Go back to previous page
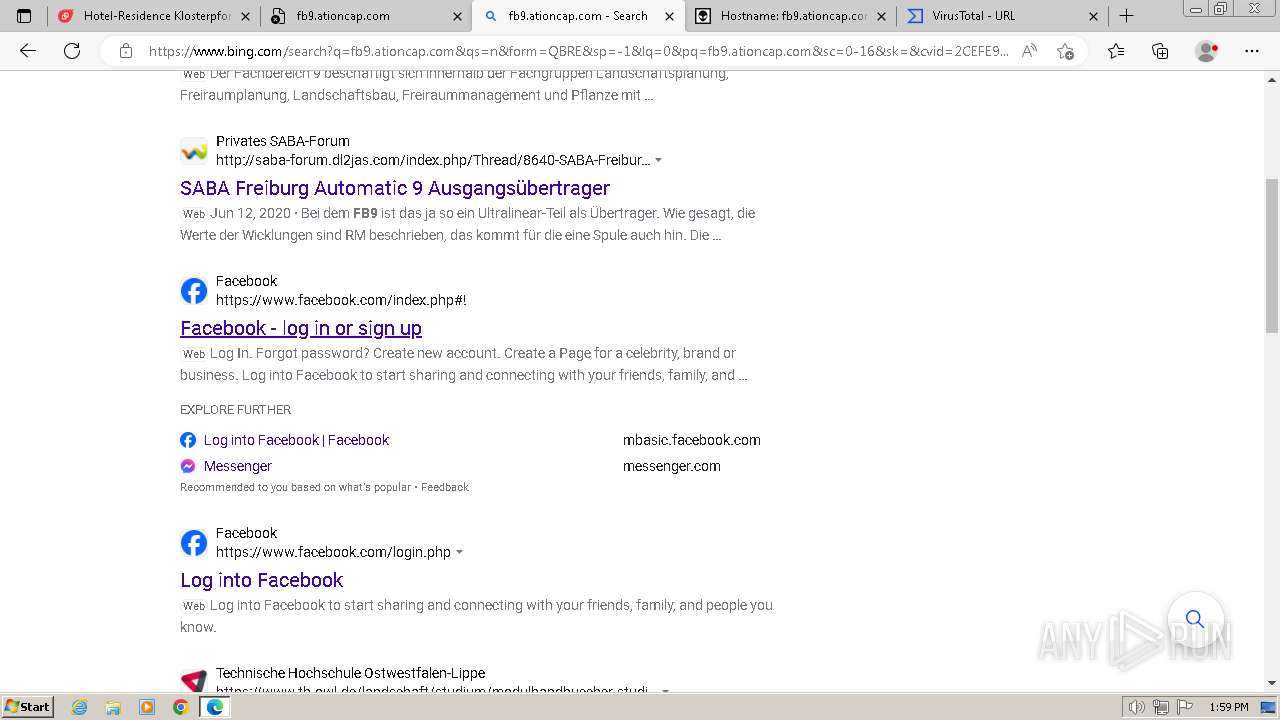1280x720 pixels. click(28, 51)
